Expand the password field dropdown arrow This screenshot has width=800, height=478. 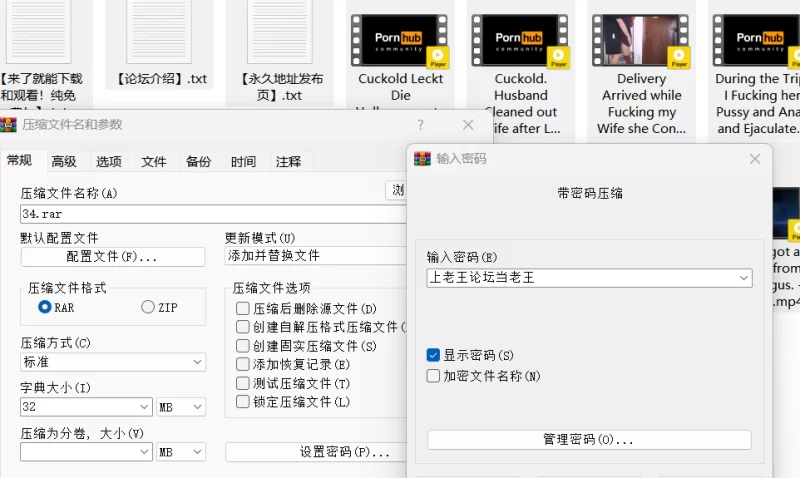(743, 278)
